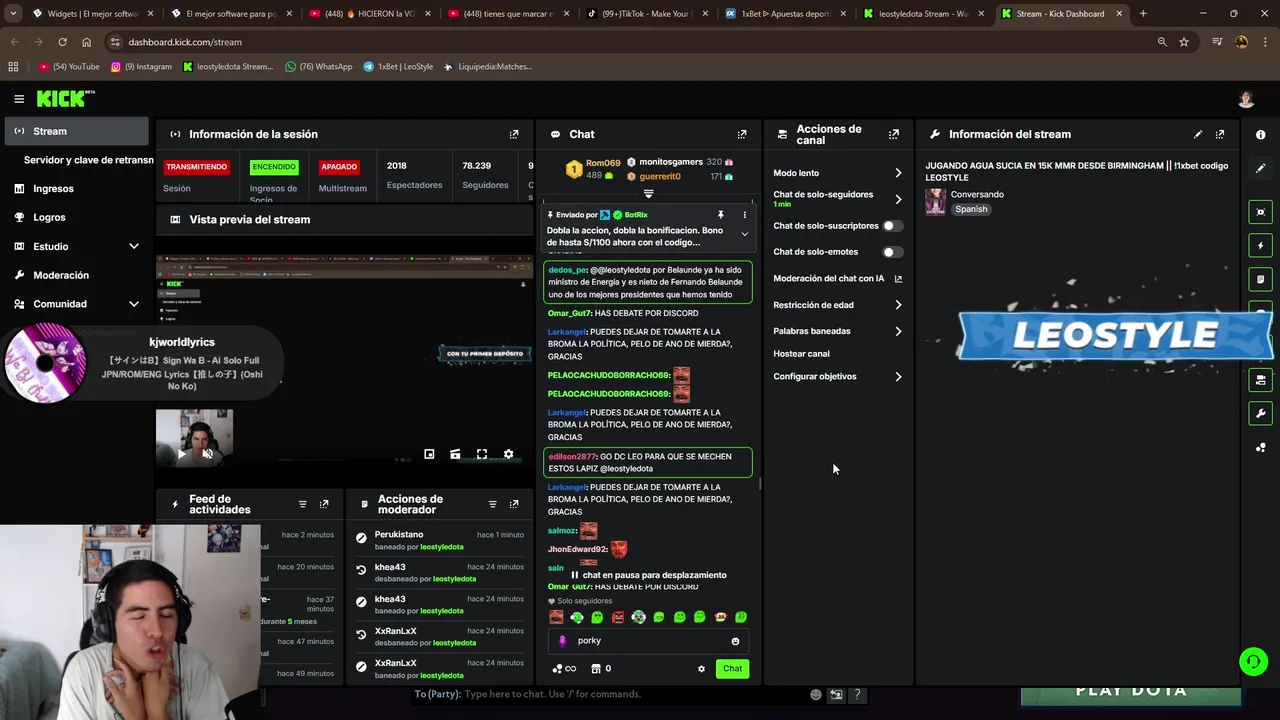
Task: Open Chat de solo-seguidores options
Action: 838,199
